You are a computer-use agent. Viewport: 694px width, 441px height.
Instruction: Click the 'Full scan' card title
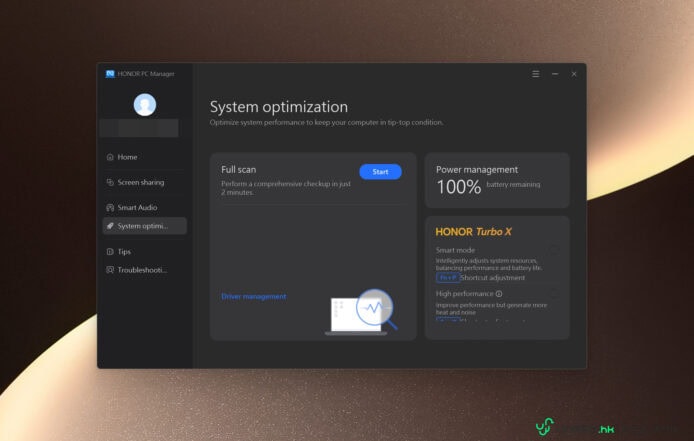click(x=239, y=170)
